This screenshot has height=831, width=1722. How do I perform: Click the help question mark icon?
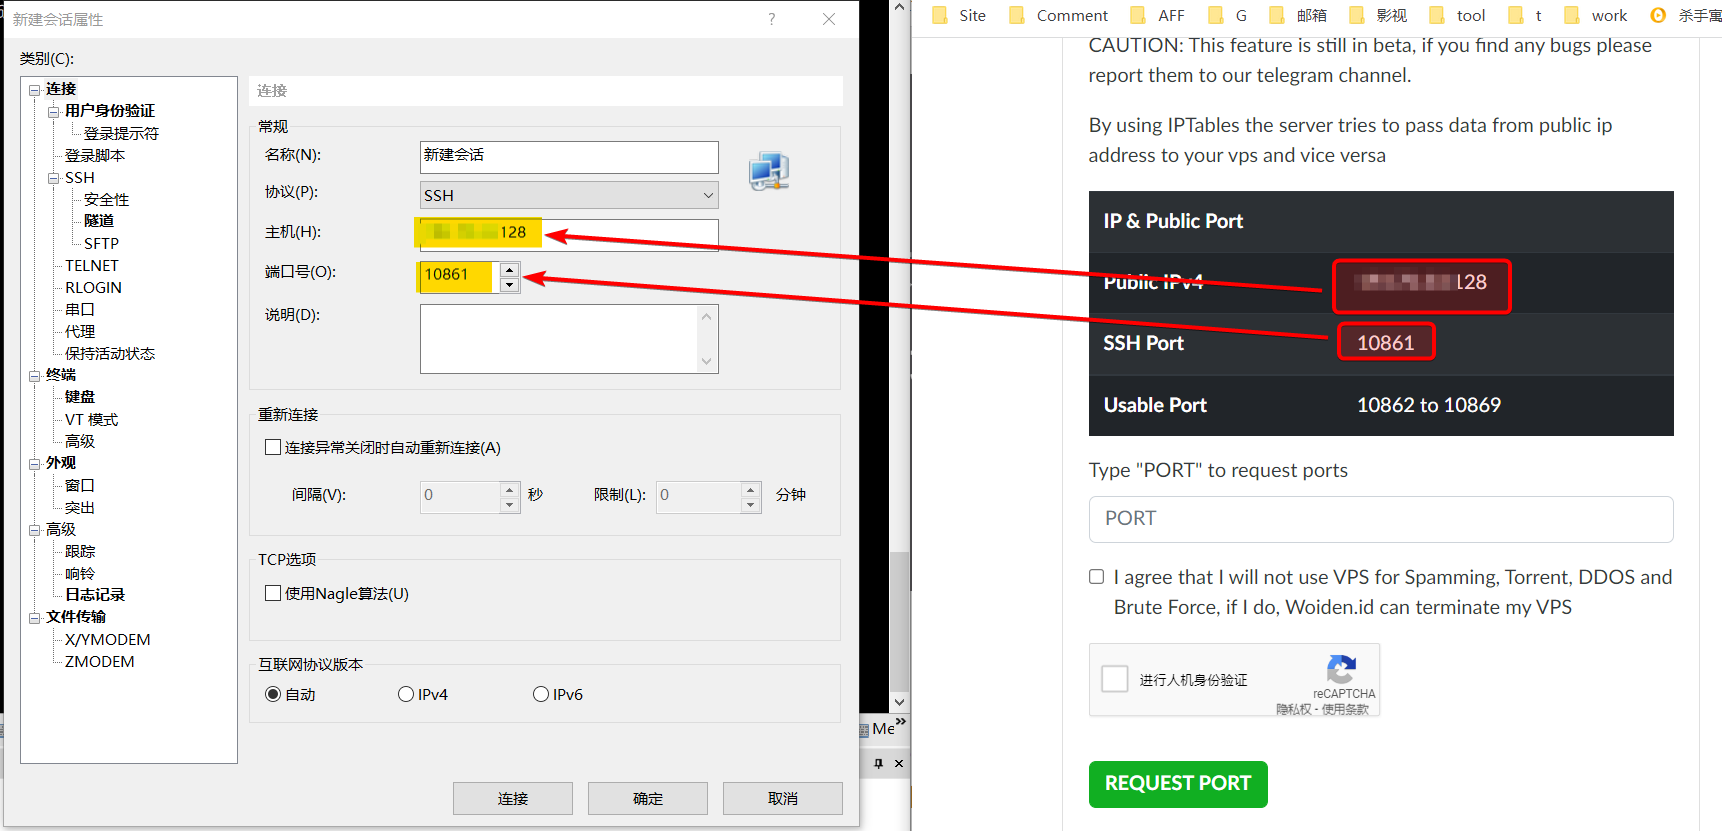(x=771, y=19)
